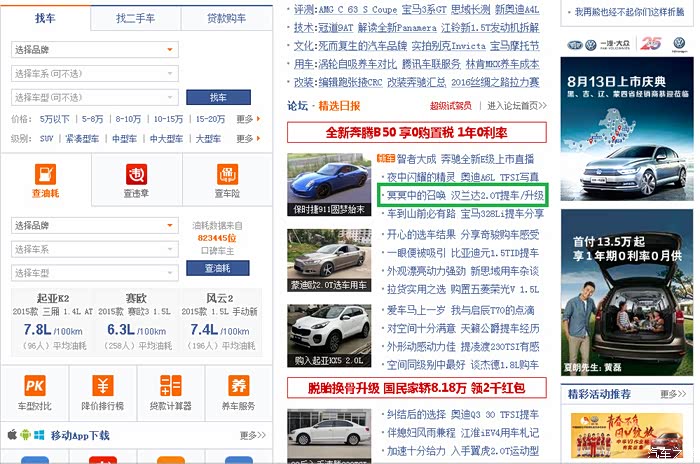Open the 选择车系 (可不选) dropdown
Viewport: 700px width, 464px height.
pos(94,73)
